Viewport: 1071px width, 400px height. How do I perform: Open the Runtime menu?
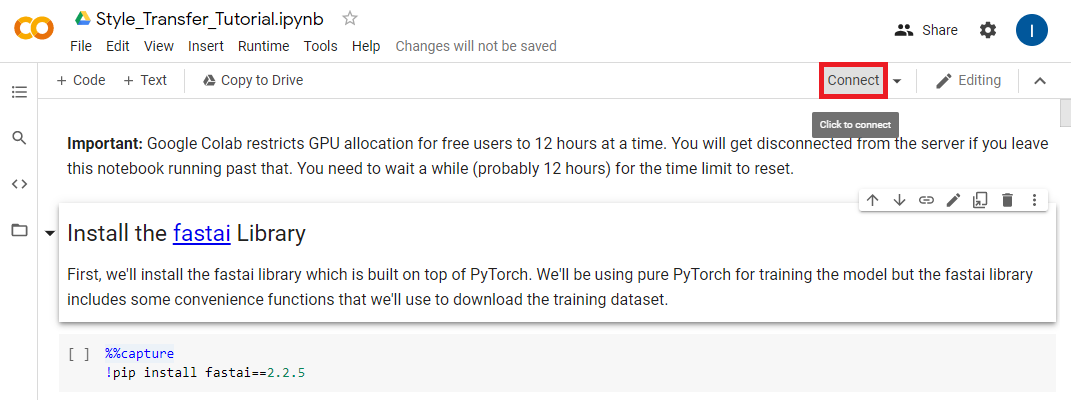click(263, 46)
